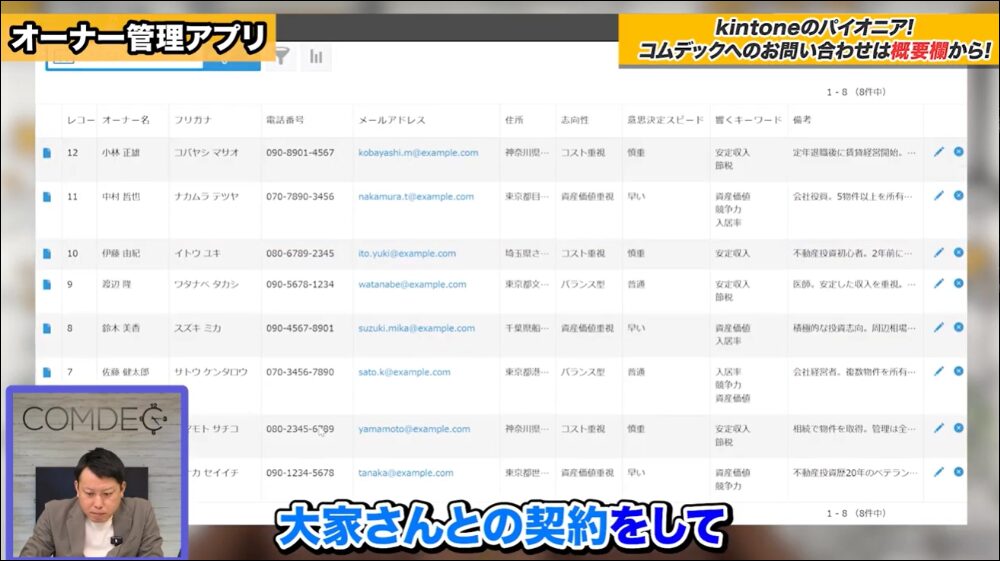Click the suzuki.mika@example.com email link
1000x561 pixels.
[x=416, y=328]
